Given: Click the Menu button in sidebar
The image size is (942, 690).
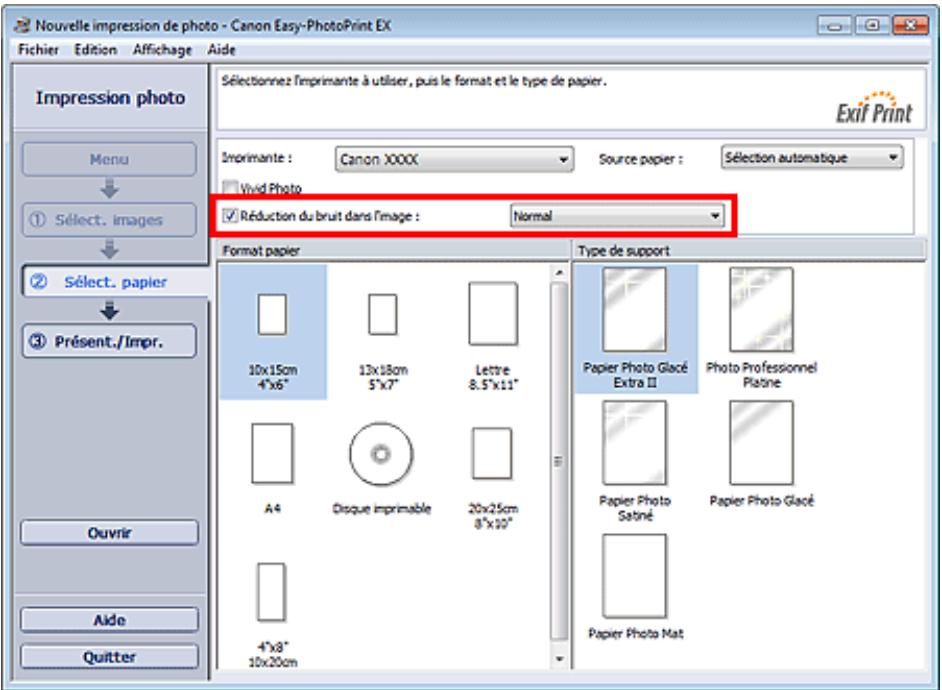Looking at the screenshot, I should 109,159.
